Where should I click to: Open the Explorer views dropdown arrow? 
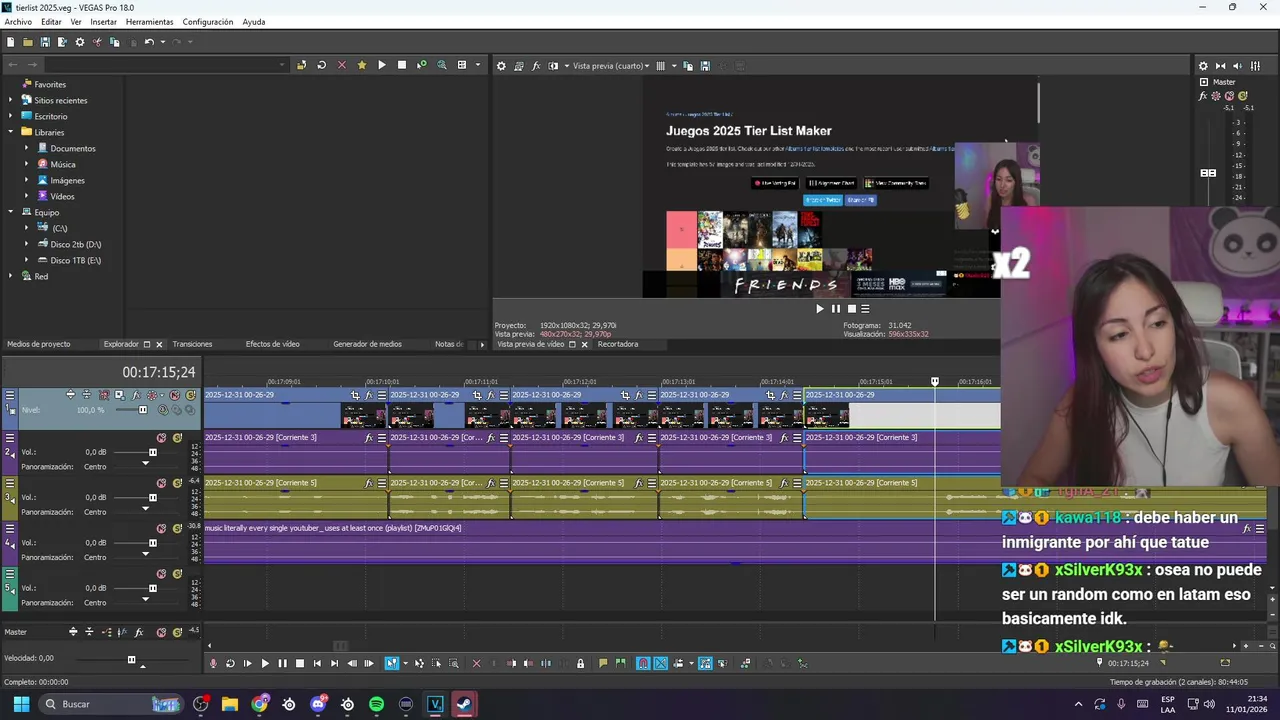coord(477,65)
